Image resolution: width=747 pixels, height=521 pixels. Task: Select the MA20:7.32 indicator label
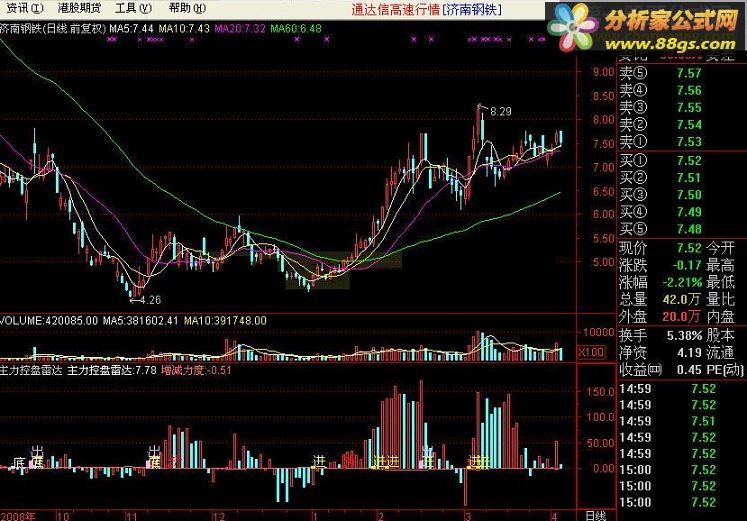(x=240, y=29)
